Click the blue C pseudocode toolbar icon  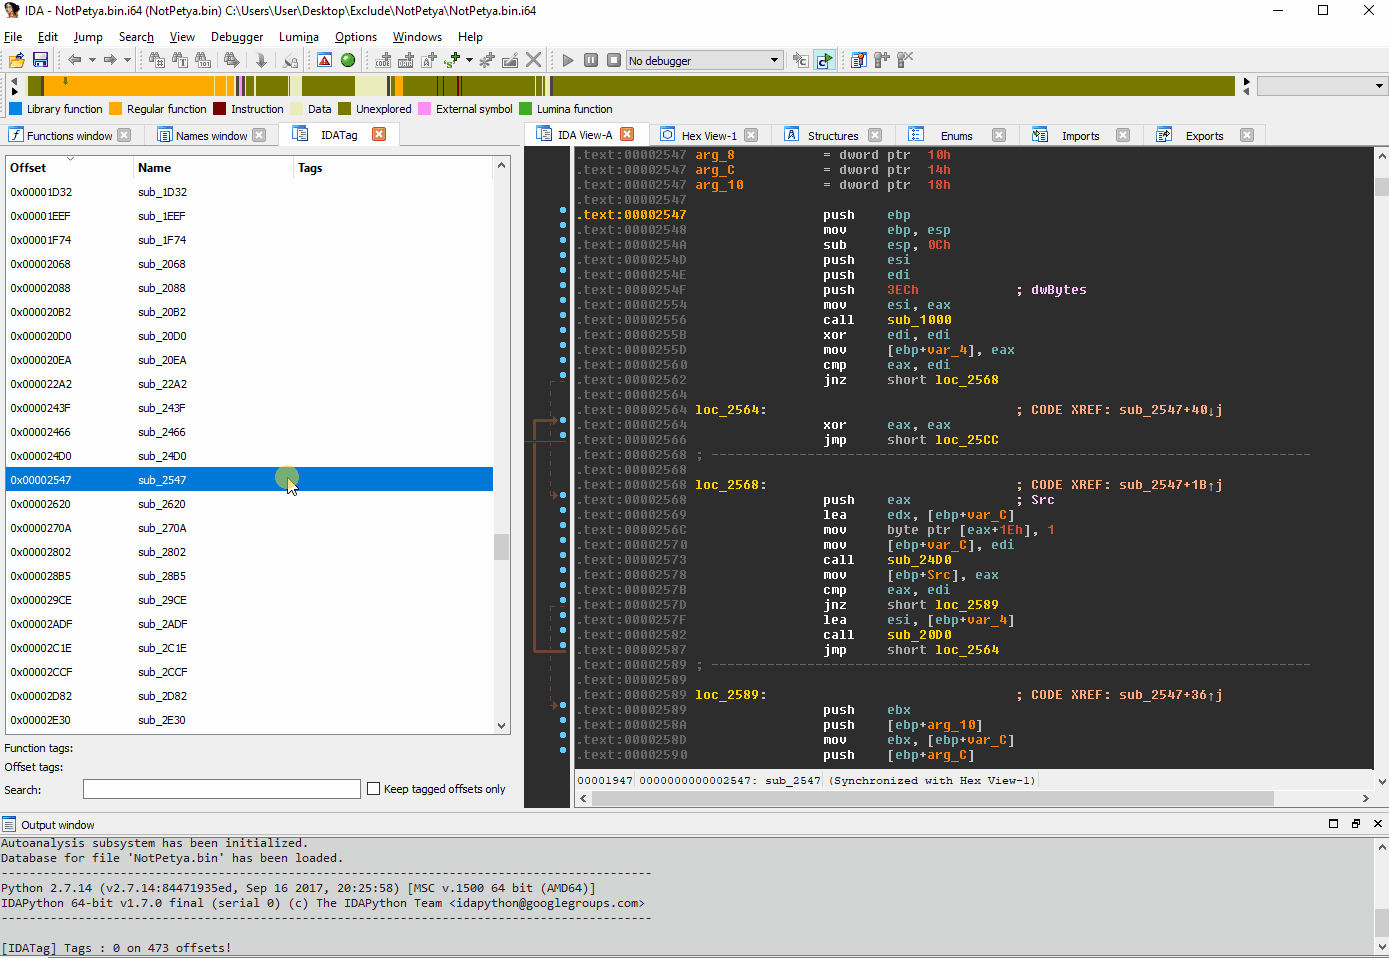point(824,60)
